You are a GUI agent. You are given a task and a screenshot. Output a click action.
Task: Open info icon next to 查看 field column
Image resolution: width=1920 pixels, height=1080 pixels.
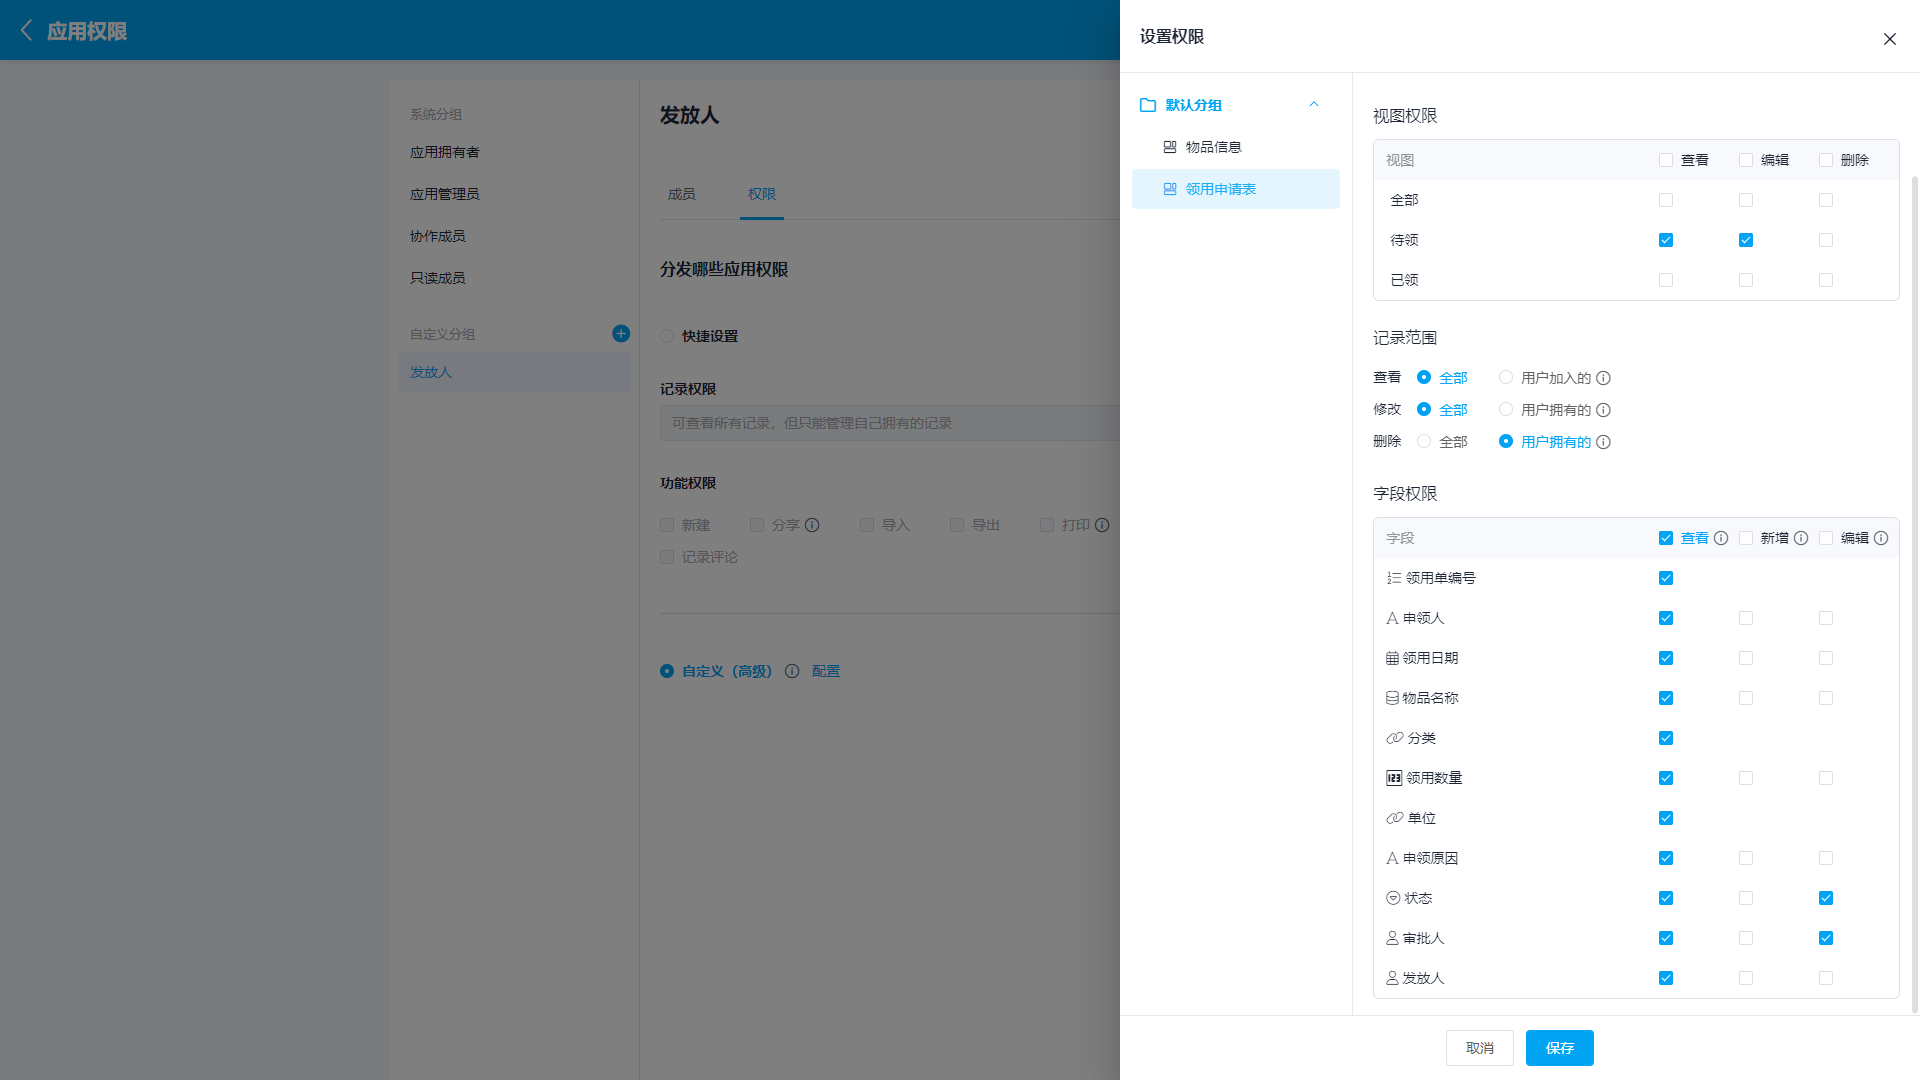[1721, 538]
